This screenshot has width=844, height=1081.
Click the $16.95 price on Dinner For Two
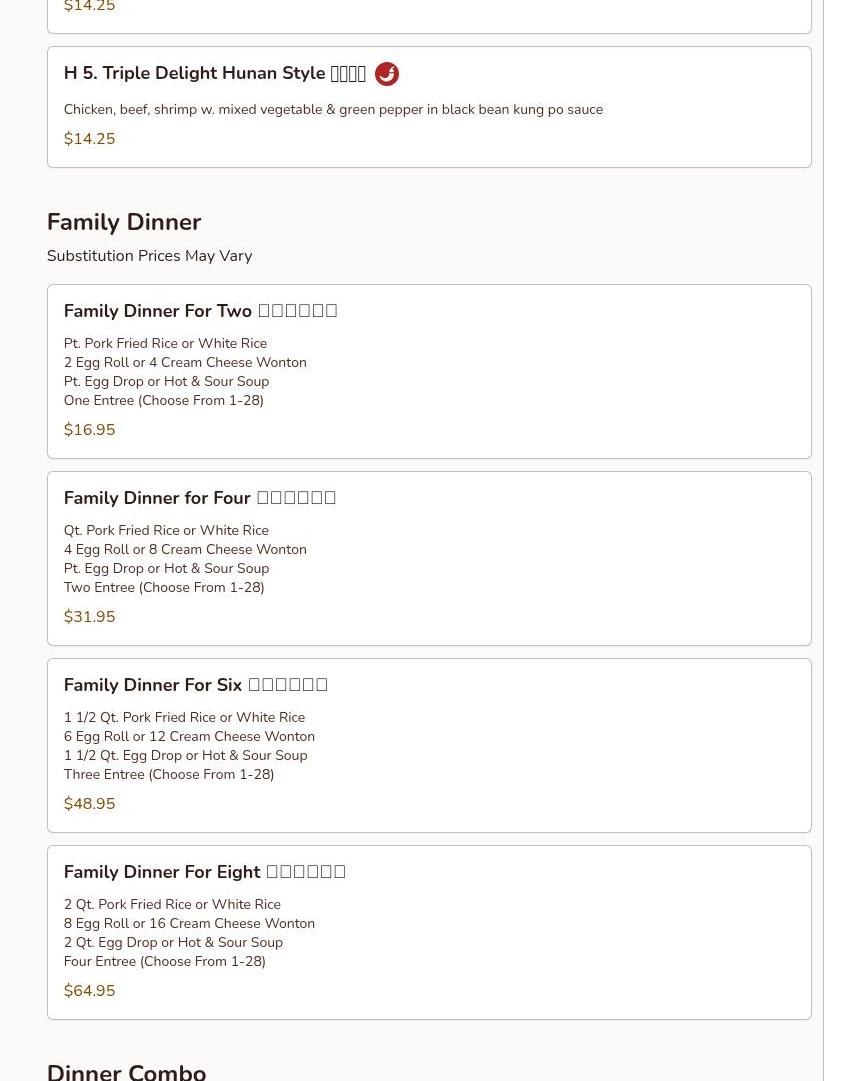(x=90, y=430)
